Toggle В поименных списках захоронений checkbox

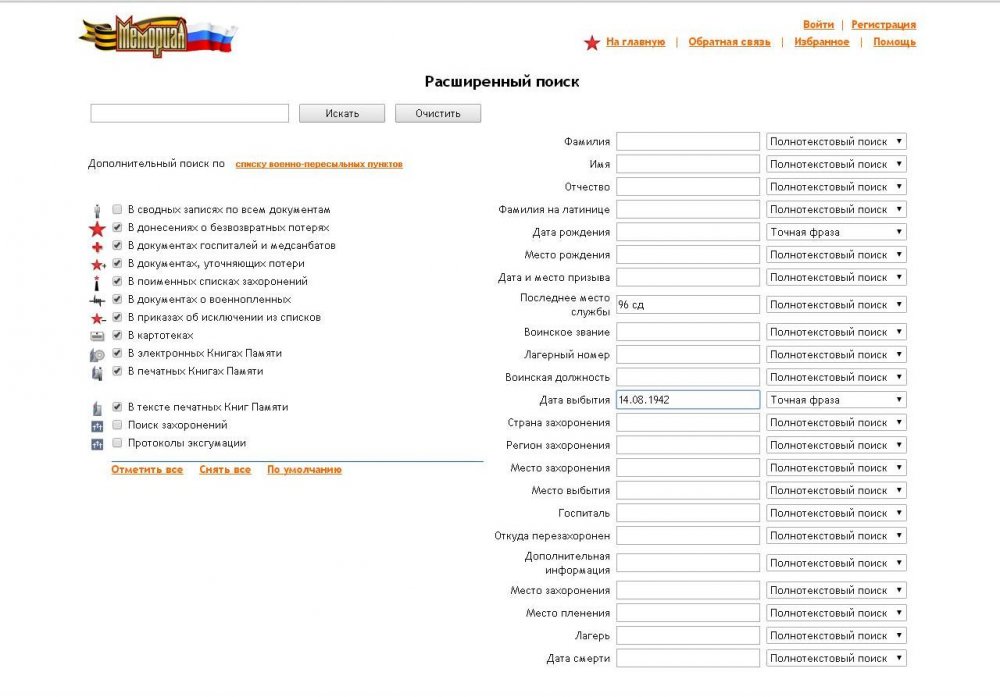point(117,281)
